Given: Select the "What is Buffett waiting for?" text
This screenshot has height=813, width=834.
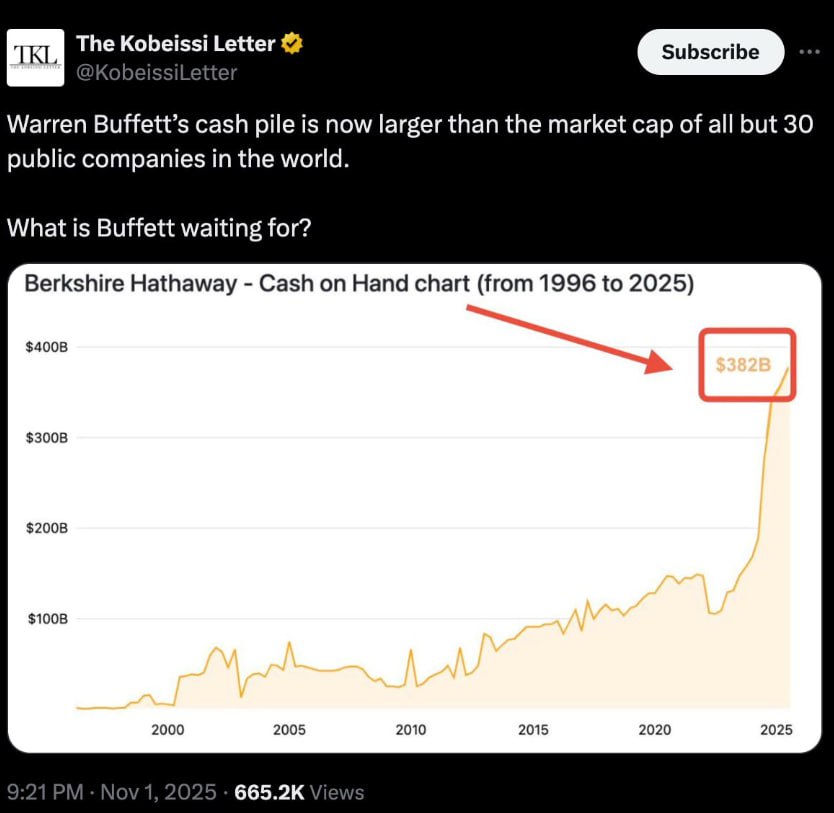Looking at the screenshot, I should (x=159, y=227).
